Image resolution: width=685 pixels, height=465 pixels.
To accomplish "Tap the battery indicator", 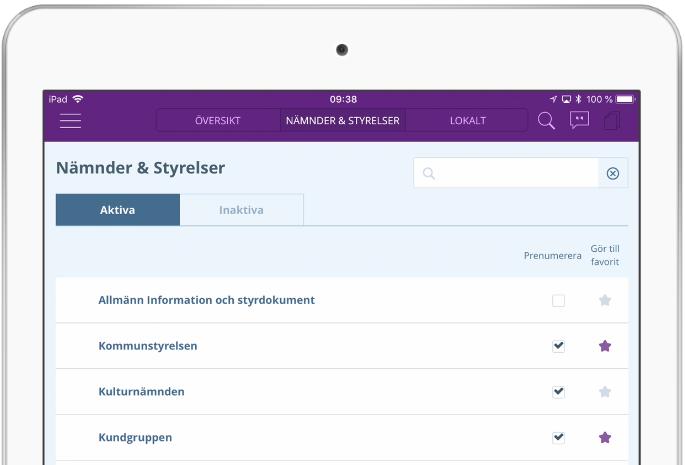I will tap(625, 99).
